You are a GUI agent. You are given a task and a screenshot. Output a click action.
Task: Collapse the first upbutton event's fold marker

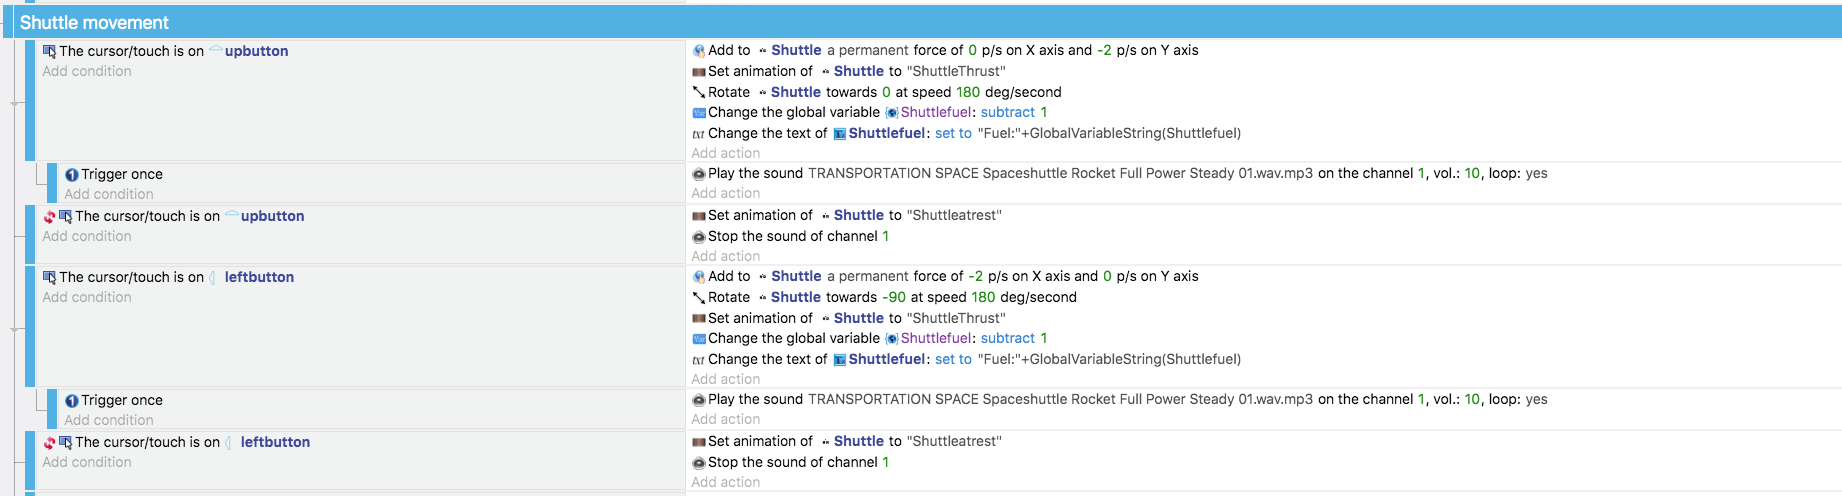[x=14, y=103]
